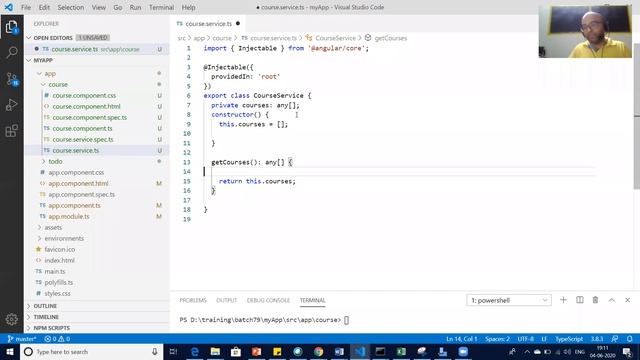Viewport: 640px width, 360px height.
Task: Open the Terminal menu
Action: pyautogui.click(x=161, y=7)
